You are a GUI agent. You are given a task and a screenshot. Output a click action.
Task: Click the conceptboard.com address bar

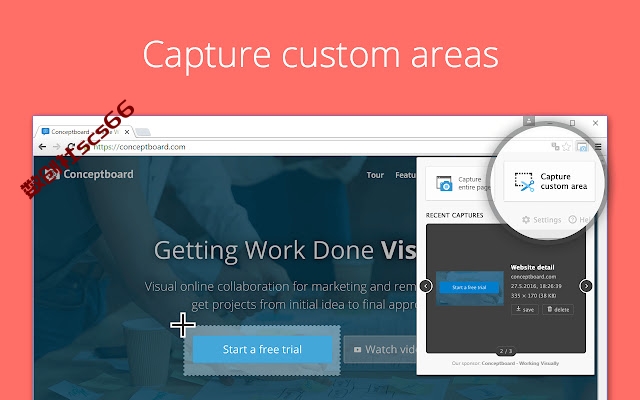click(140, 147)
